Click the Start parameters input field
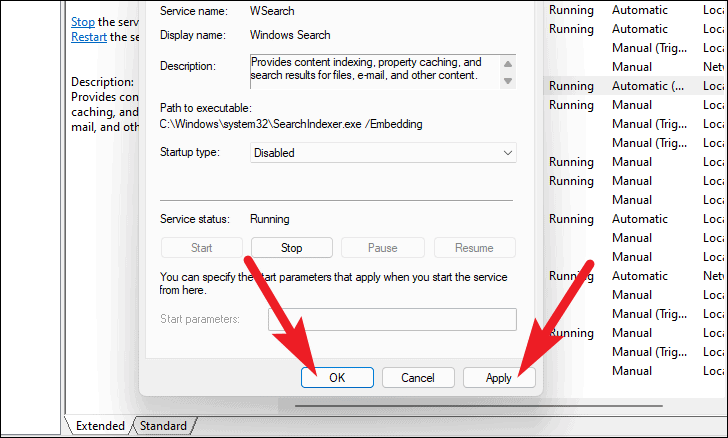728x438 pixels. (x=392, y=320)
